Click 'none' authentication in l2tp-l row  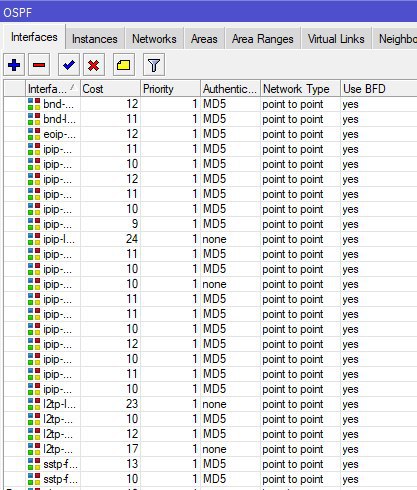click(x=214, y=404)
